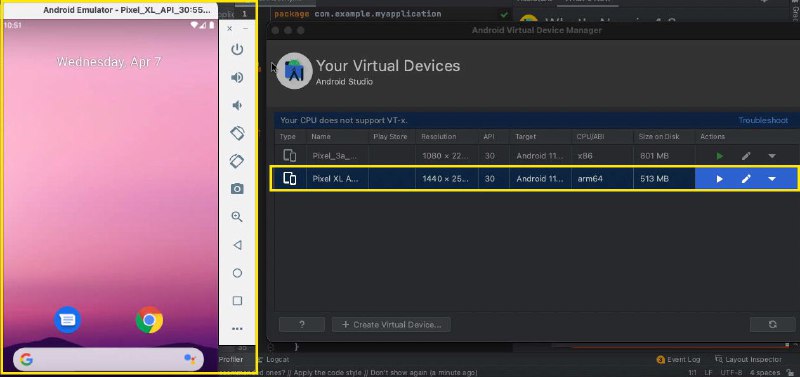Click the UTF-8 encoding status bar entry
The width and height of the screenshot is (800, 377).
pyautogui.click(x=732, y=372)
